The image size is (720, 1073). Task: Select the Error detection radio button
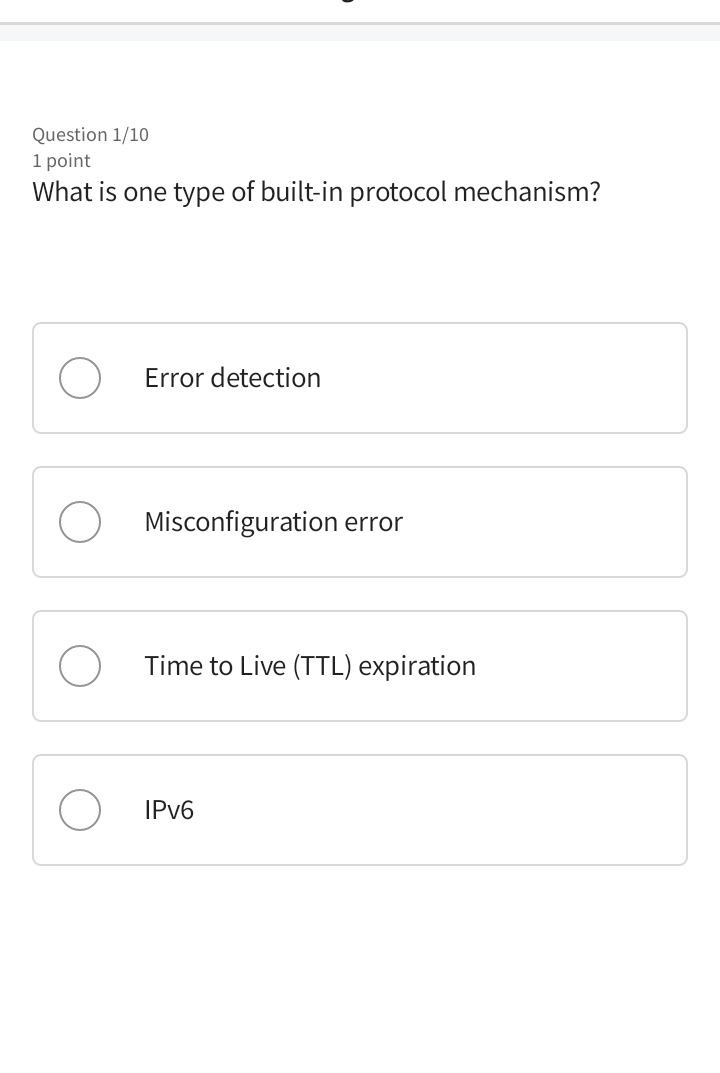tap(80, 378)
